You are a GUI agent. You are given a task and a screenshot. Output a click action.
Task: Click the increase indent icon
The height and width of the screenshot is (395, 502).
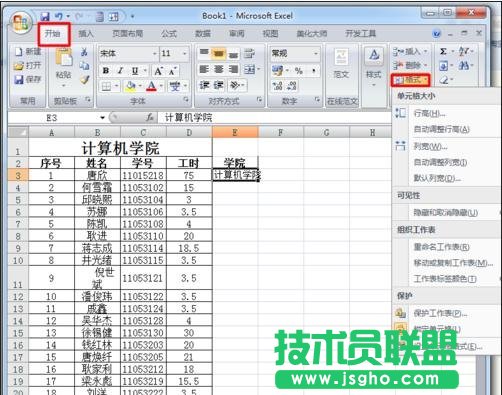click(x=219, y=86)
